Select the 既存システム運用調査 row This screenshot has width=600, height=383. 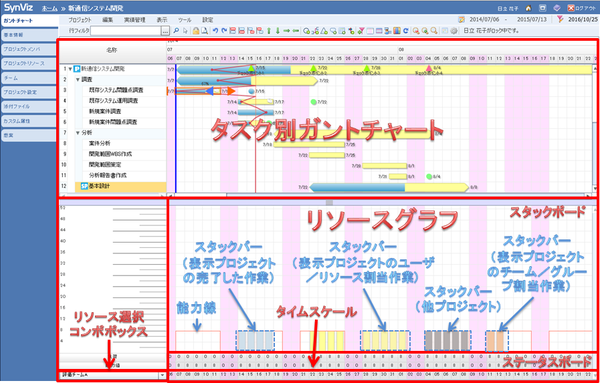point(113,101)
